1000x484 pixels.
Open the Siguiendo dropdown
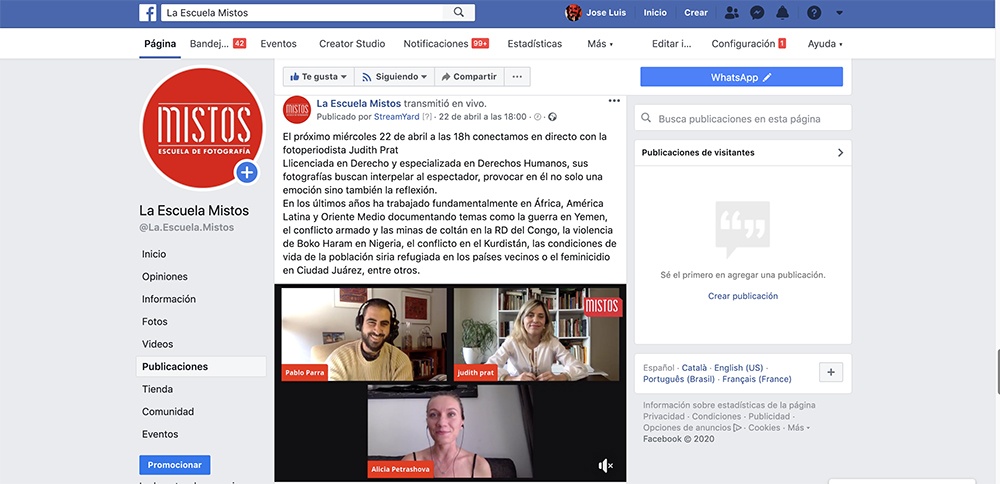tap(394, 77)
